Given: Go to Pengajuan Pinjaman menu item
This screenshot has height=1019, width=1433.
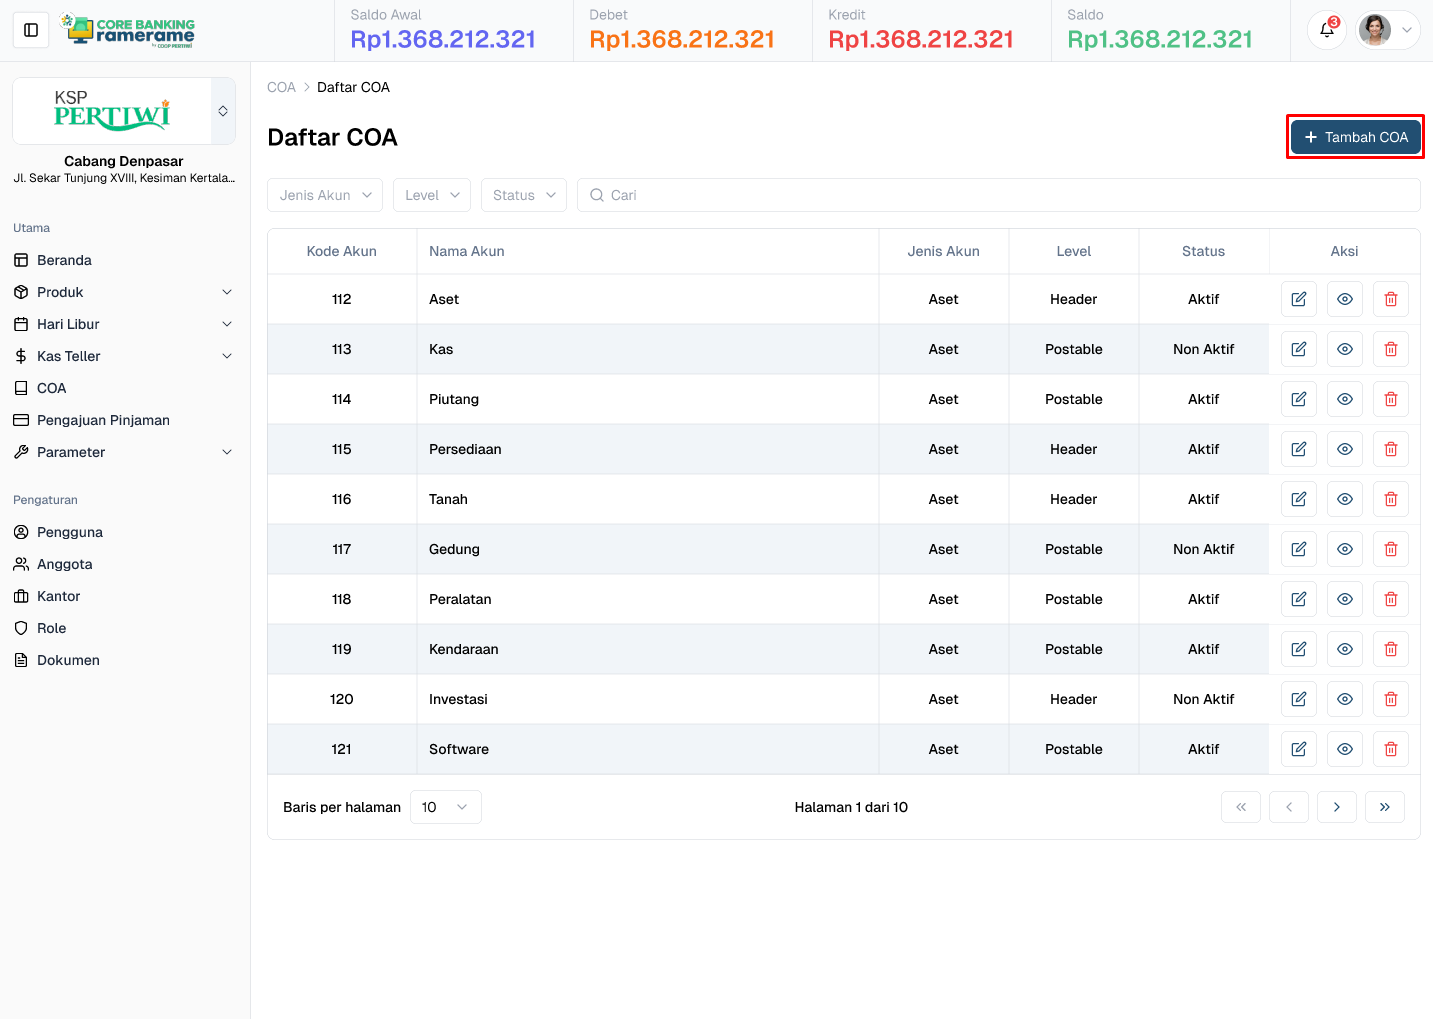Looking at the screenshot, I should 101,419.
